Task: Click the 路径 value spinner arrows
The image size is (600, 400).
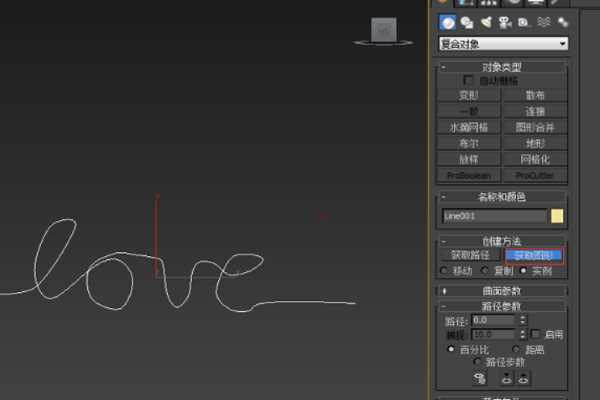Action: [x=523, y=320]
